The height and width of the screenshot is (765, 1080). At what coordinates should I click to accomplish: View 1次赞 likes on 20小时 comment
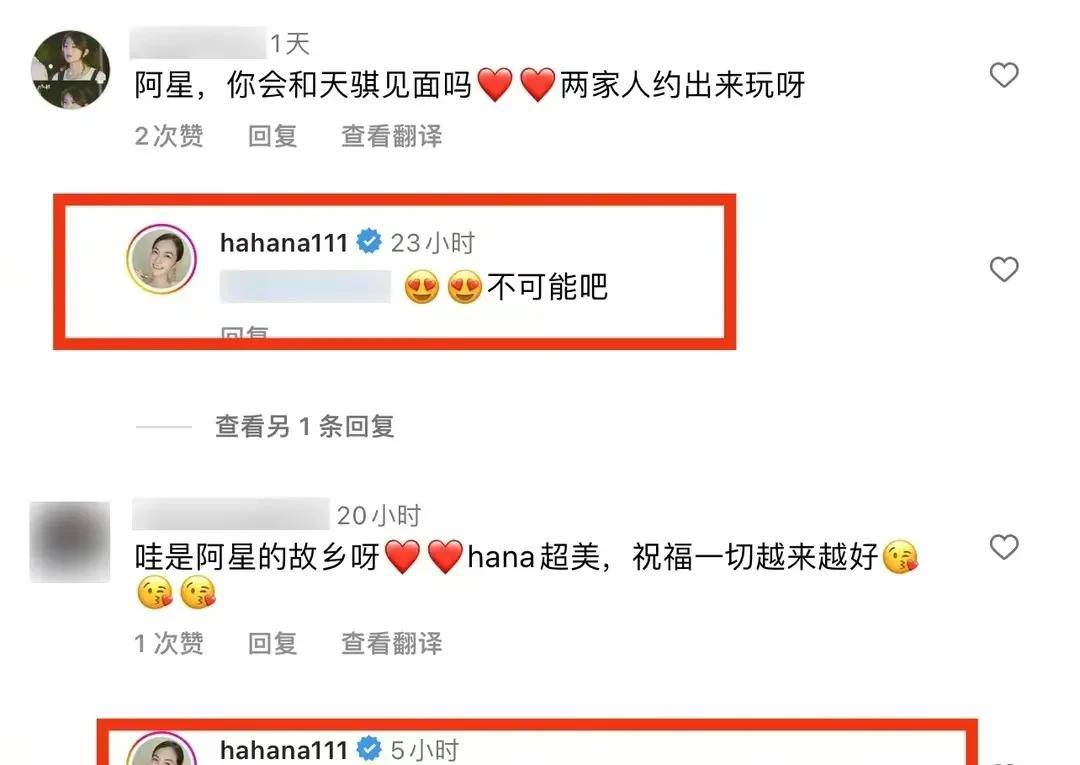169,643
